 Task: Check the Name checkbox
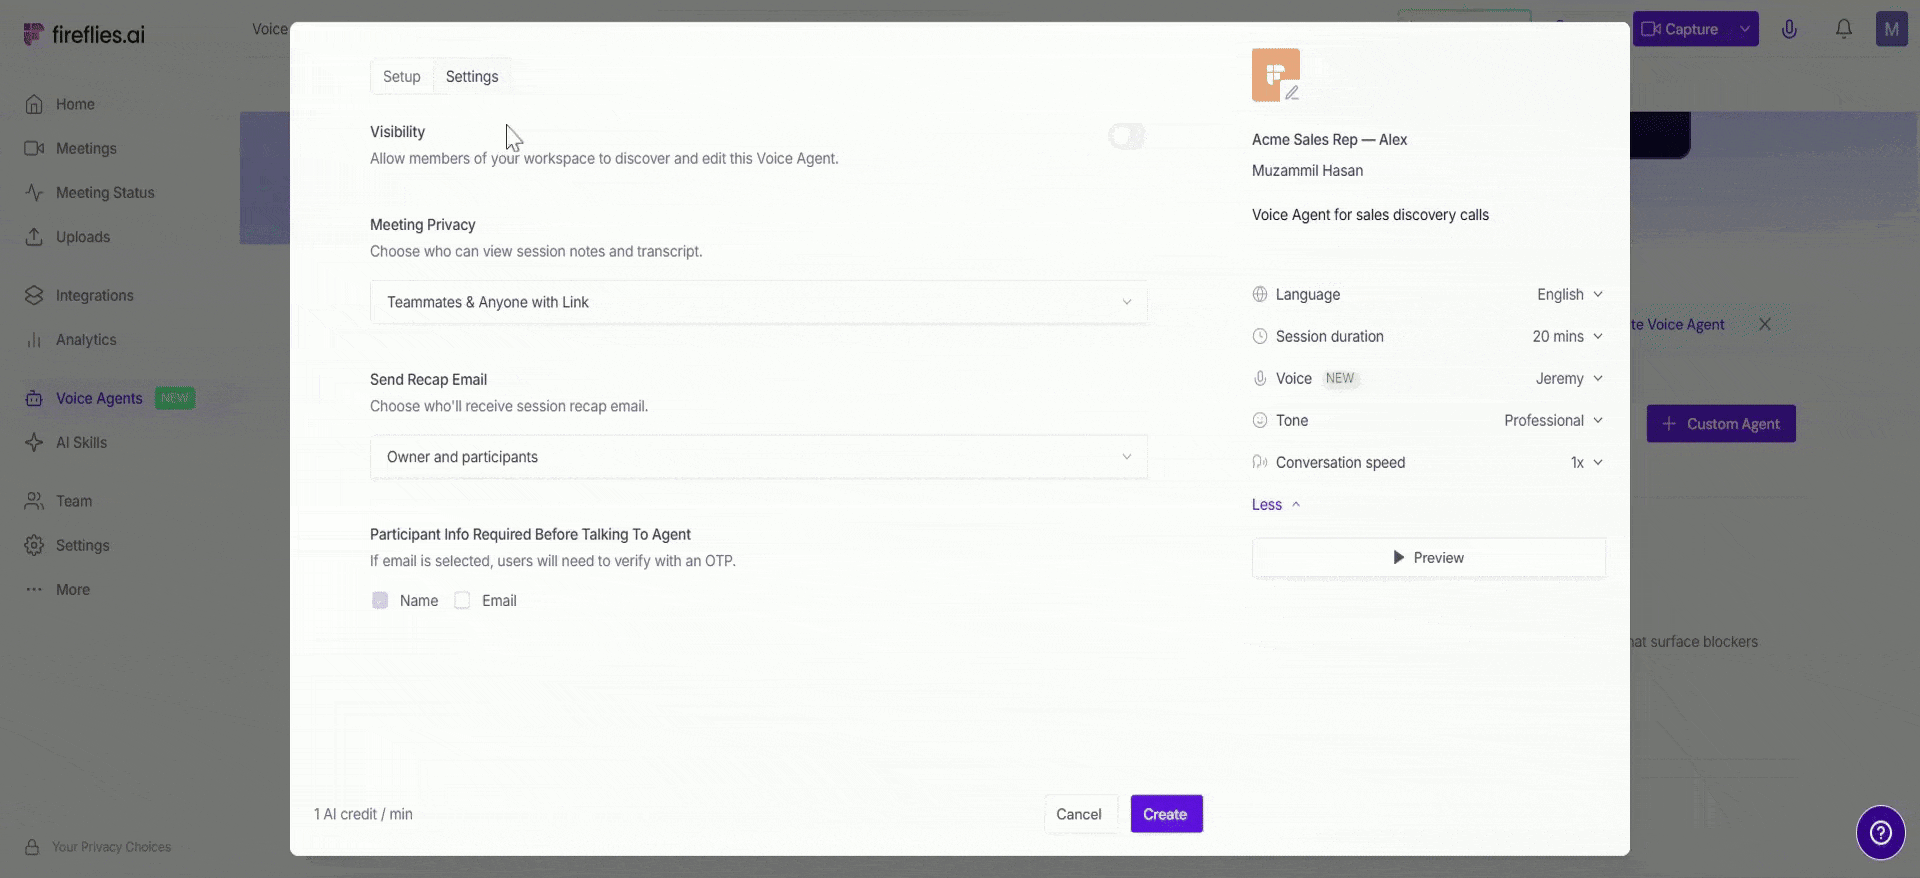(380, 600)
